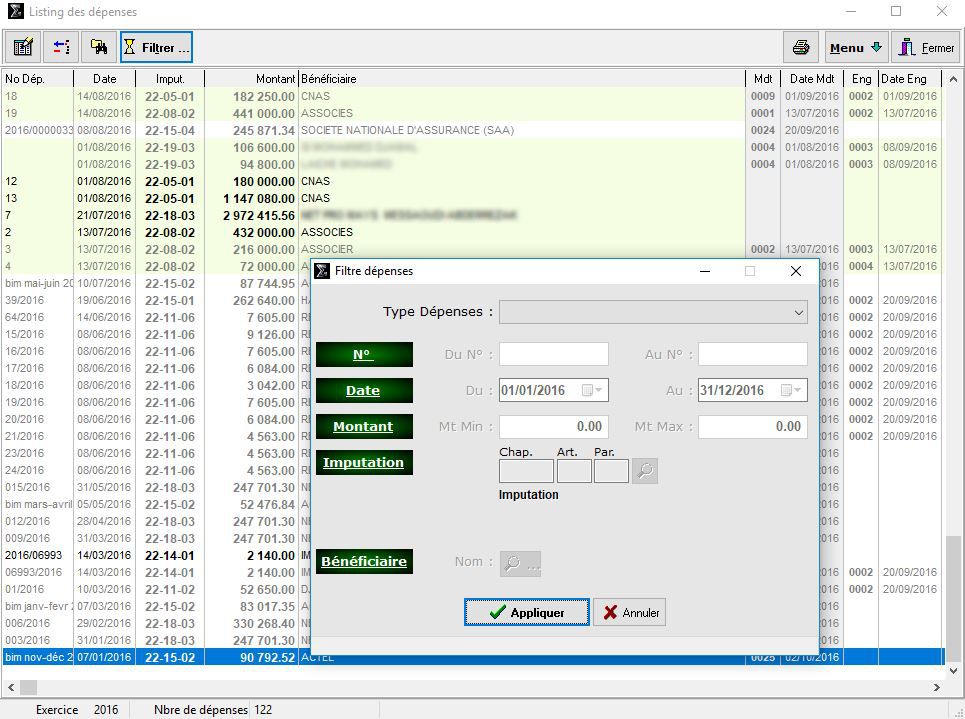The image size is (965, 719).
Task: Click the Date Mdt column header
Action: click(x=812, y=79)
